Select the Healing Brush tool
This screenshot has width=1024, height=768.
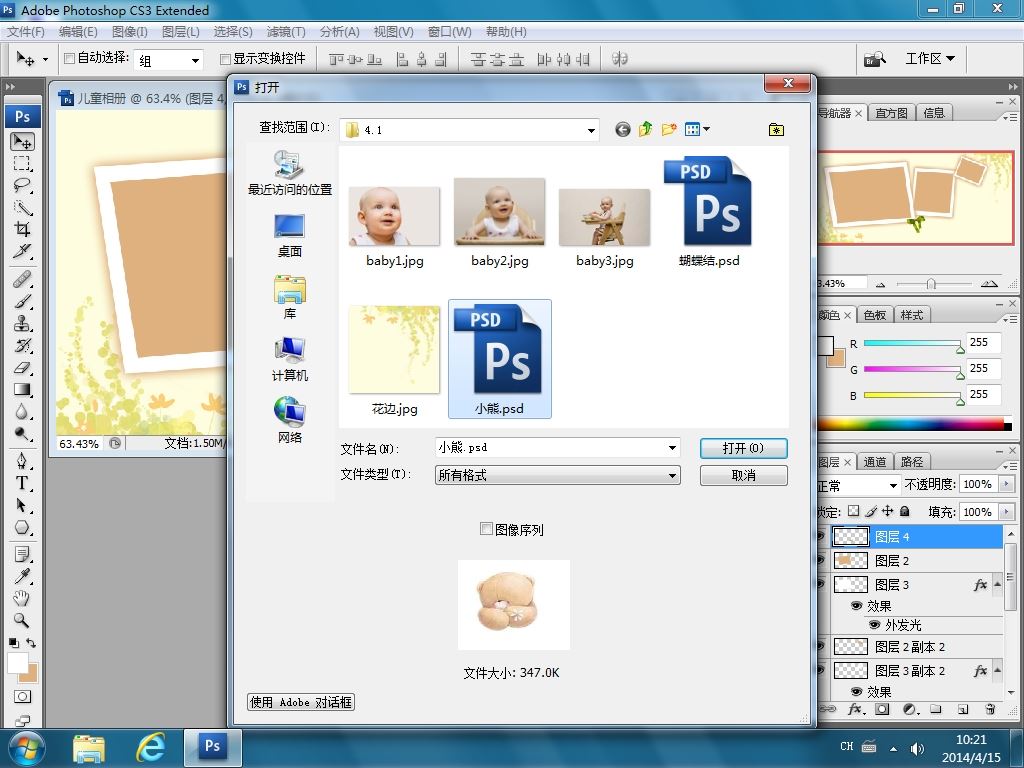coord(22,280)
